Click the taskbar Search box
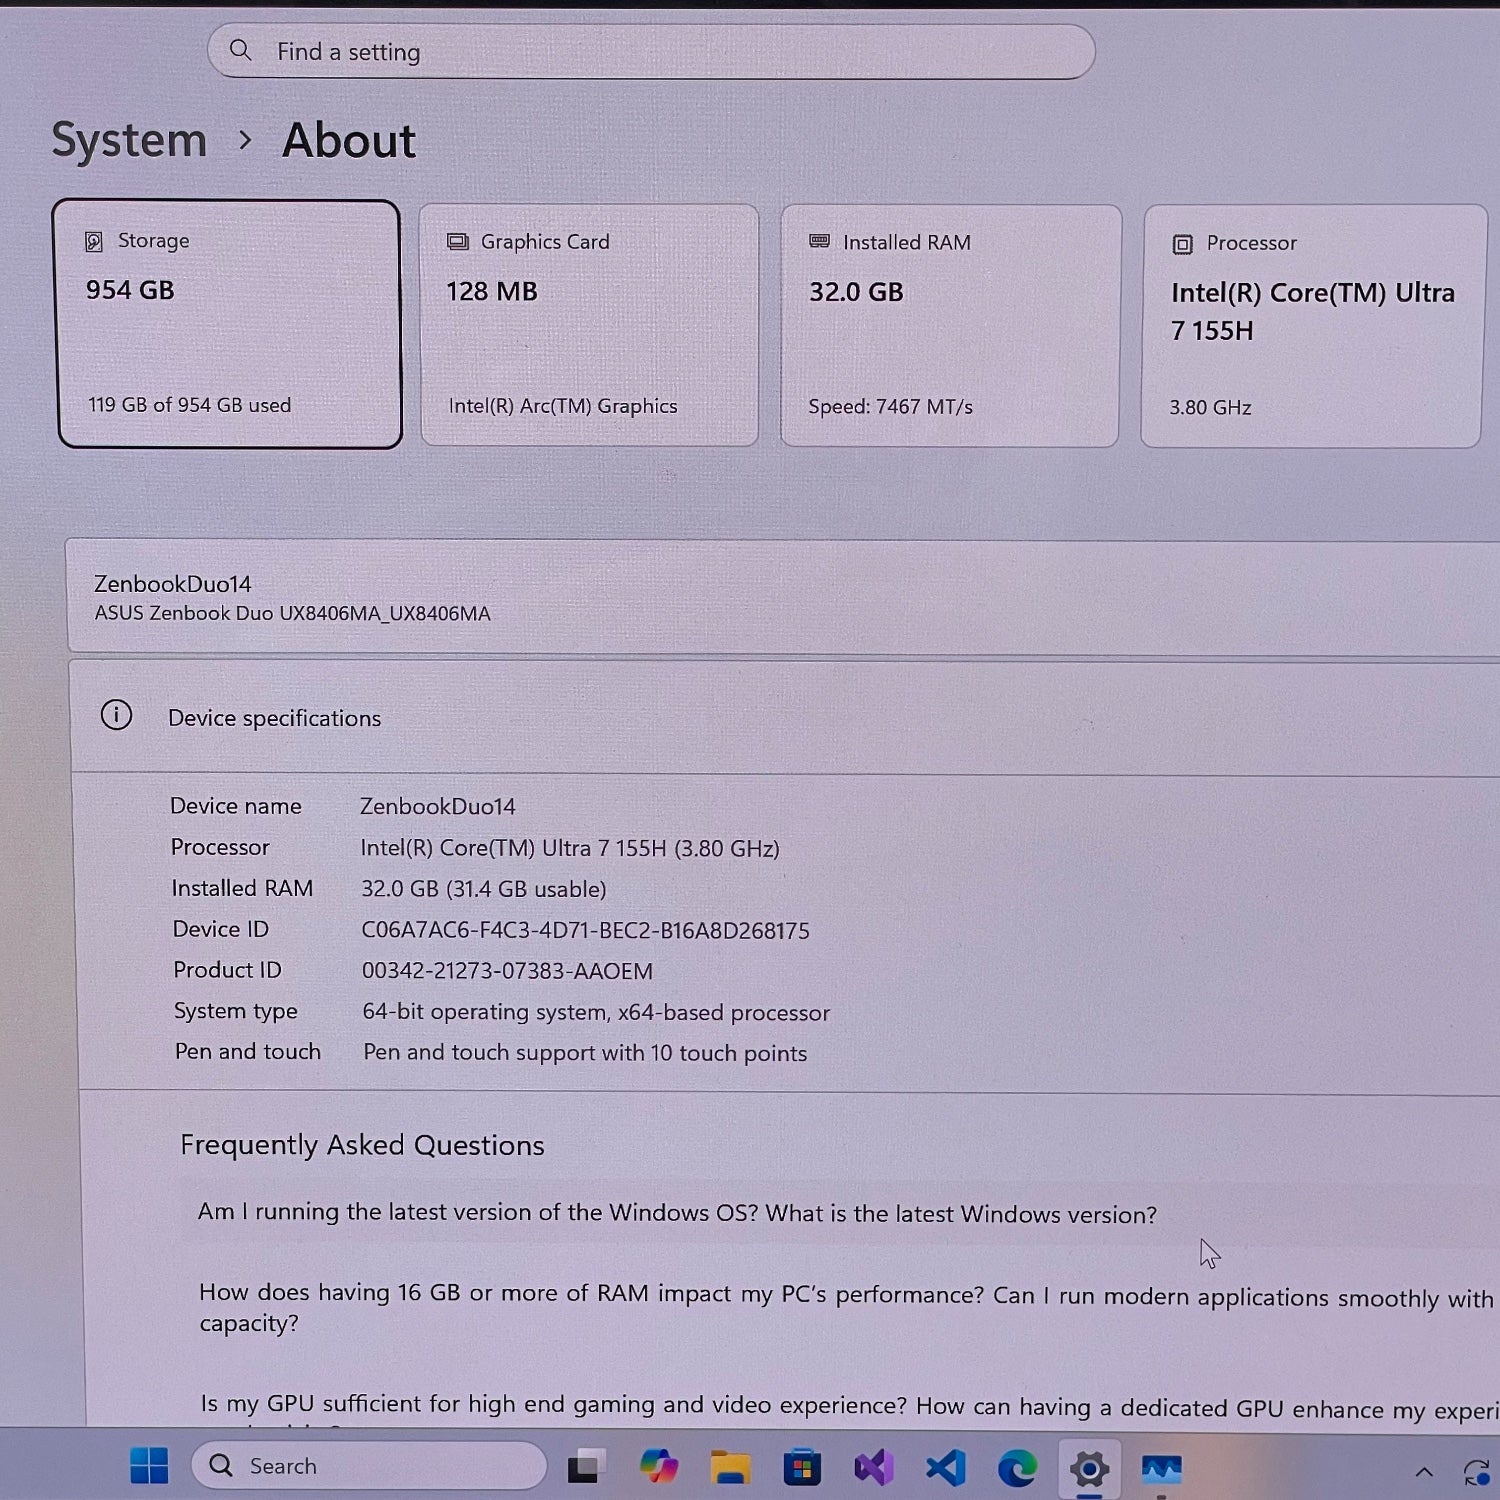The height and width of the screenshot is (1500, 1500). pyautogui.click(x=369, y=1466)
